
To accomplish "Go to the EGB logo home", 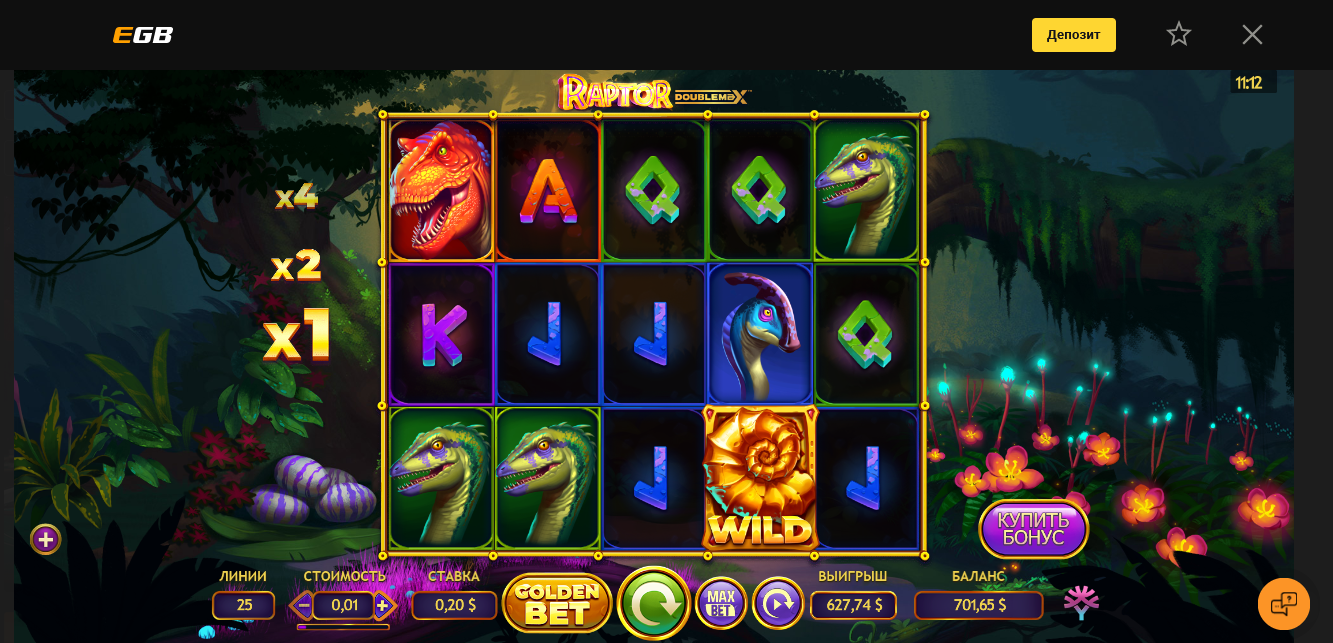I will [143, 35].
